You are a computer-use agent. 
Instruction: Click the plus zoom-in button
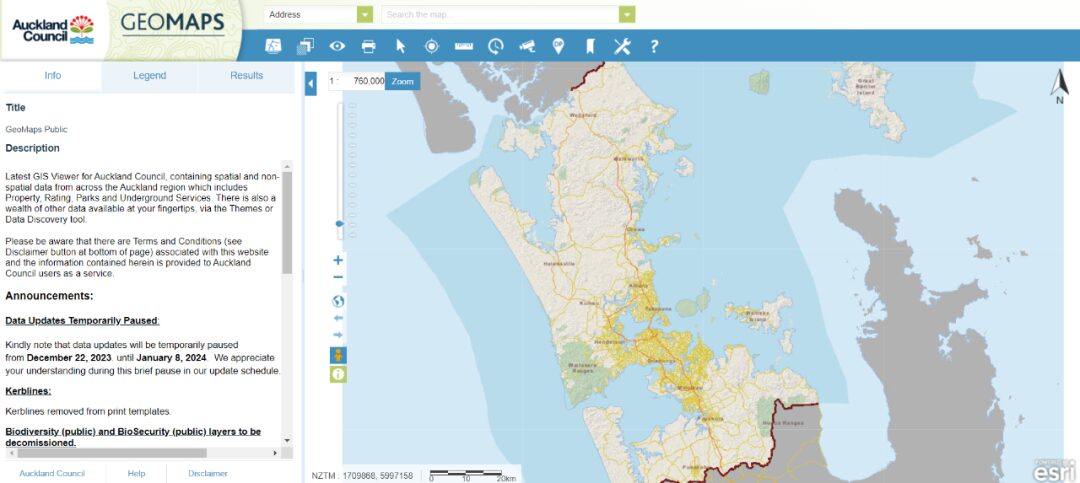[x=338, y=260]
